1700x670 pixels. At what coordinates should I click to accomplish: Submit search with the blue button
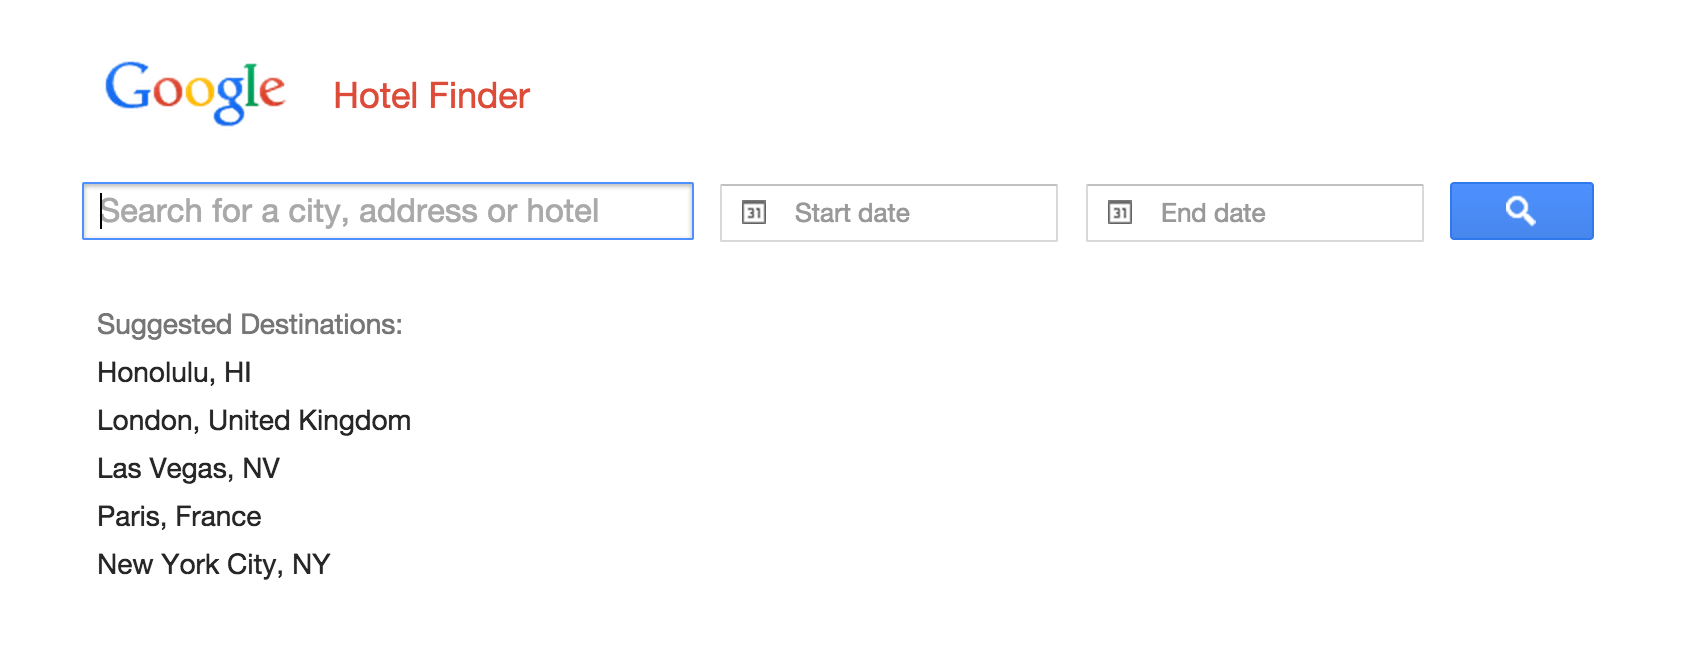[1521, 211]
